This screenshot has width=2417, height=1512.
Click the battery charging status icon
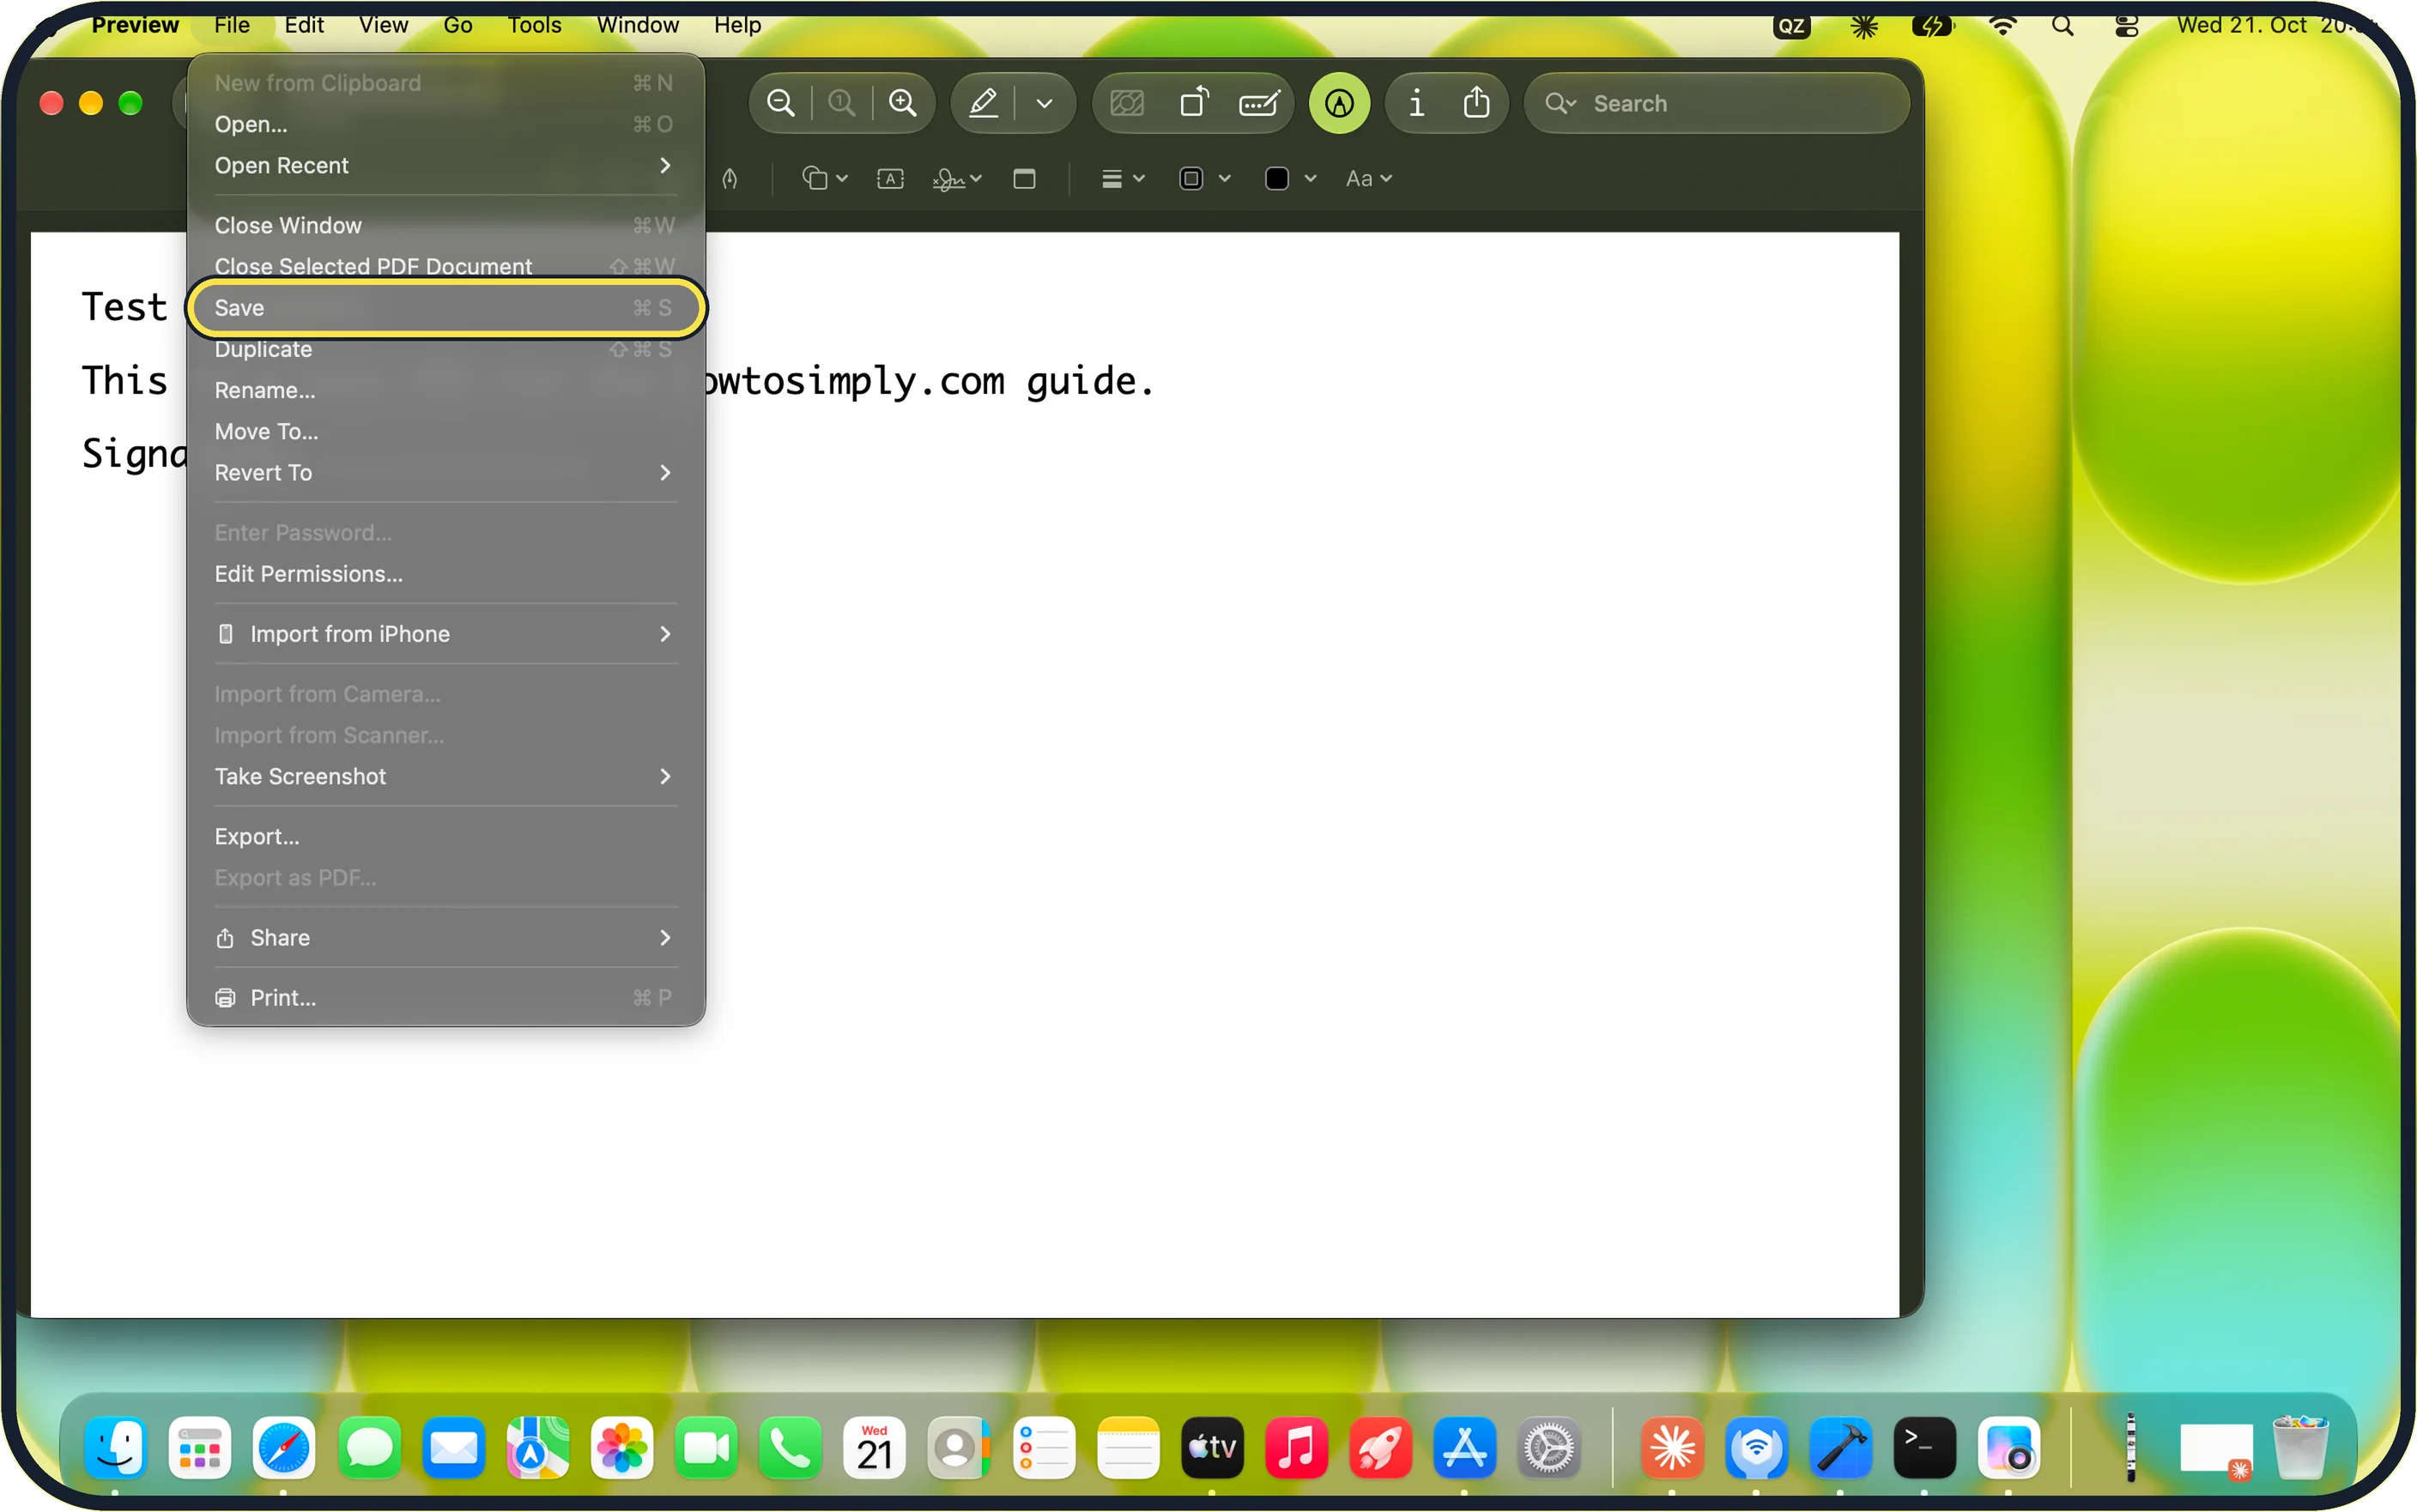(1932, 26)
